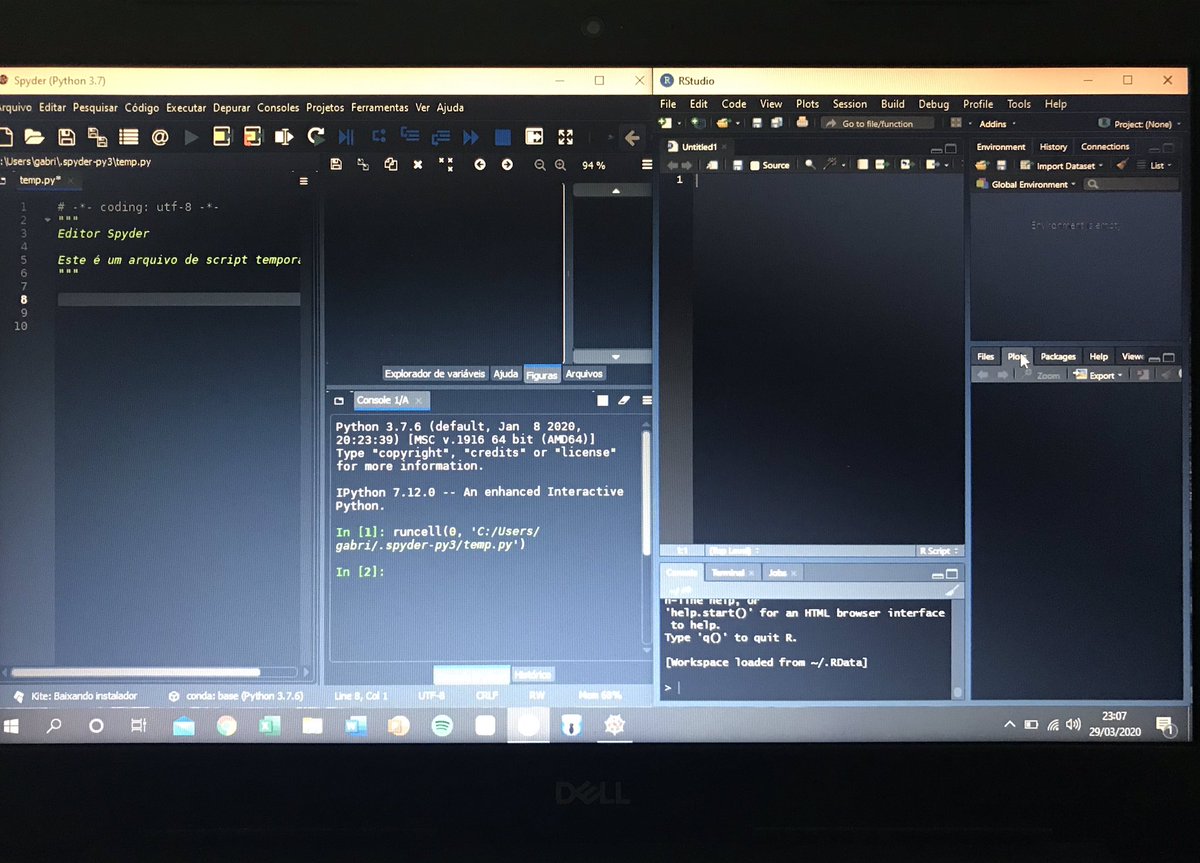Fullscreen mode icon in Spyder toolbar
The width and height of the screenshot is (1200, 863).
pyautogui.click(x=566, y=137)
